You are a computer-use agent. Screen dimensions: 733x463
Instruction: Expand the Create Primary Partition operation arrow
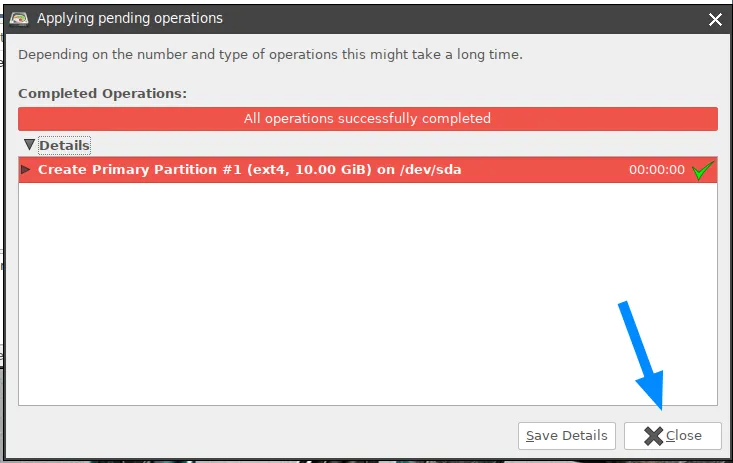tap(26, 169)
